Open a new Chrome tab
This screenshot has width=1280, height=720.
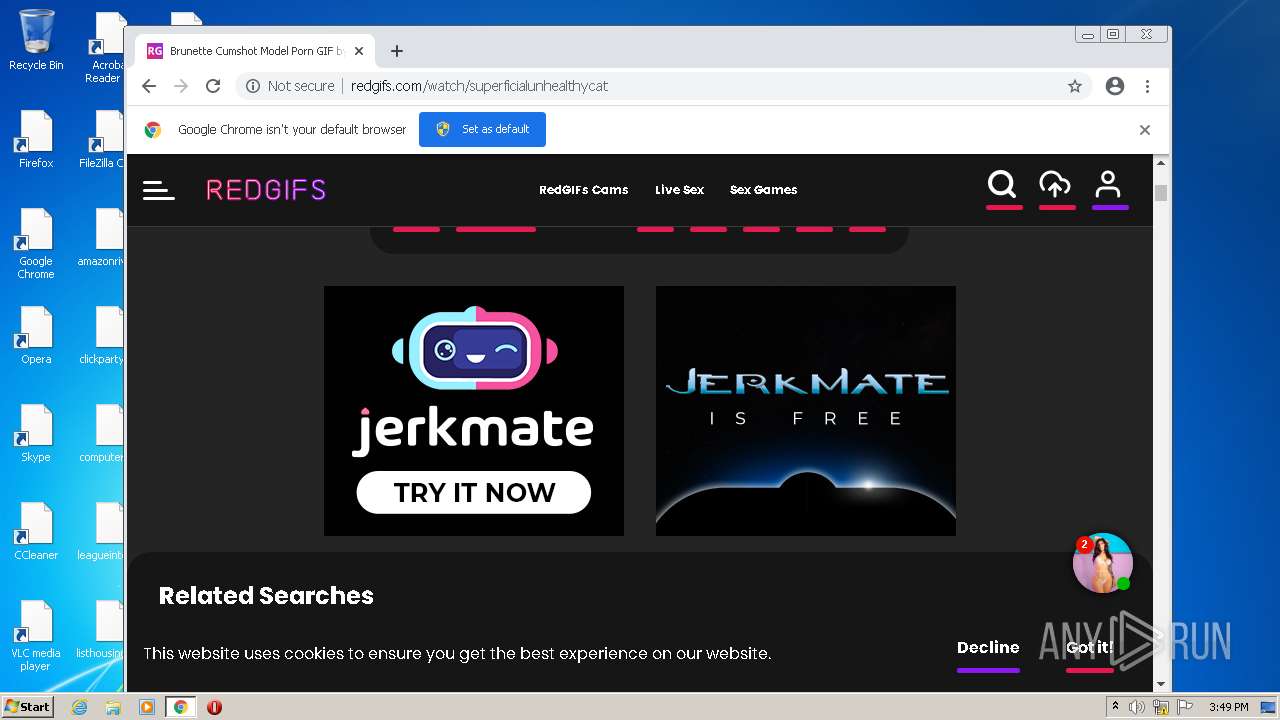[397, 51]
